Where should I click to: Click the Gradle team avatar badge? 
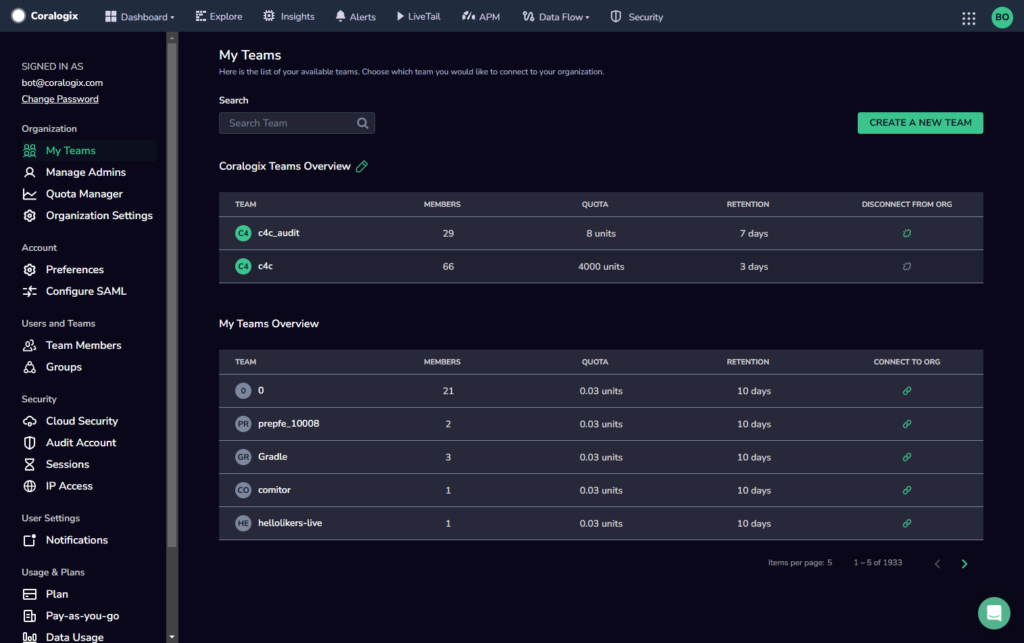point(243,457)
